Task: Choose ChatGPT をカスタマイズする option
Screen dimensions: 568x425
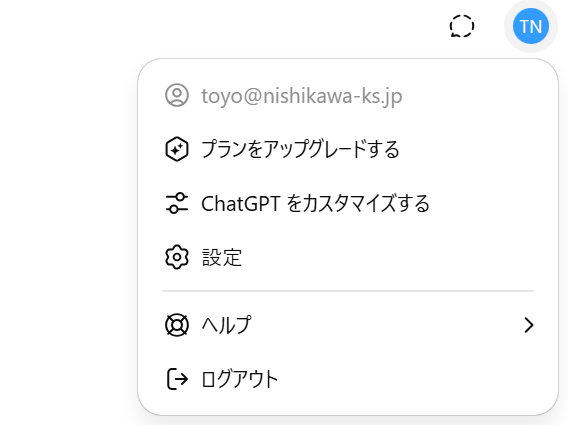Action: (348, 203)
